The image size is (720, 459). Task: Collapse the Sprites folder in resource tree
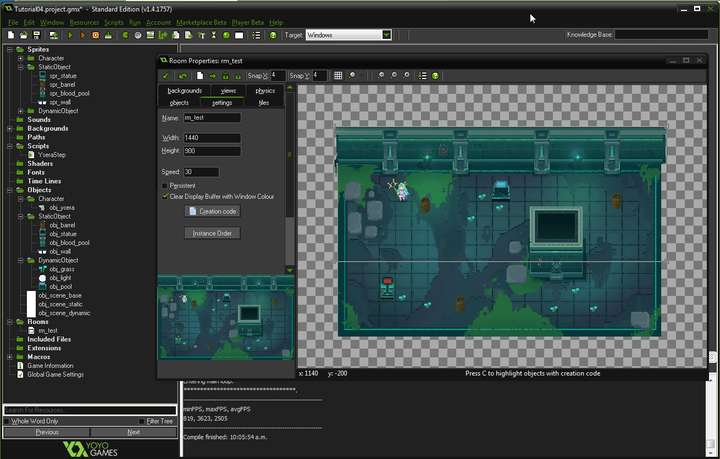(10, 49)
